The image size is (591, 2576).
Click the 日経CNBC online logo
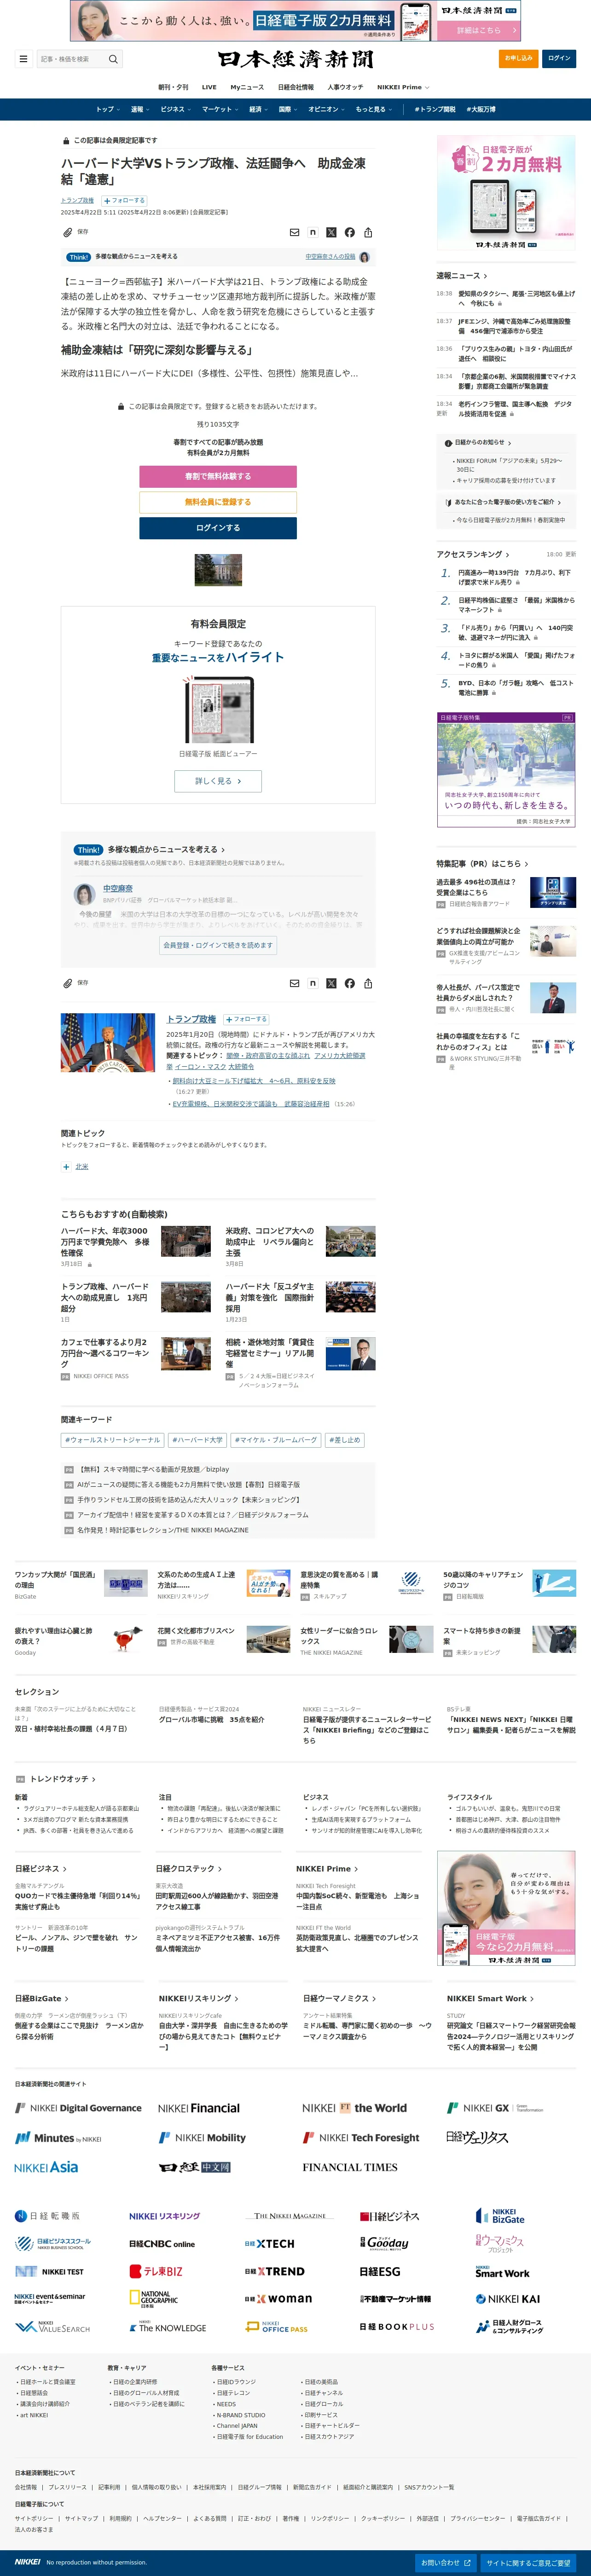click(162, 2244)
